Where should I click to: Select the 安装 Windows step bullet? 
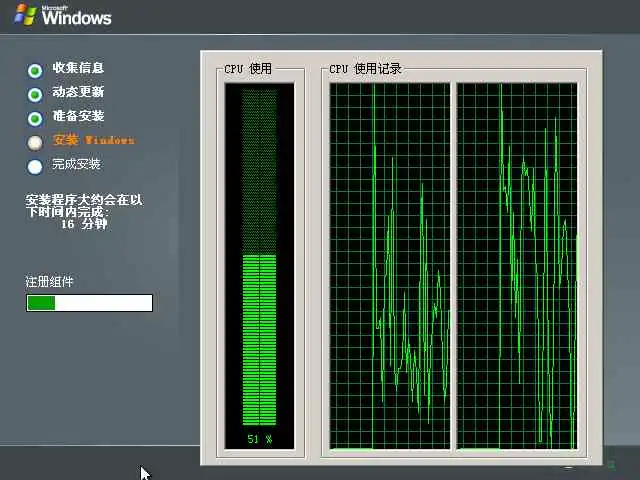pyautogui.click(x=35, y=143)
